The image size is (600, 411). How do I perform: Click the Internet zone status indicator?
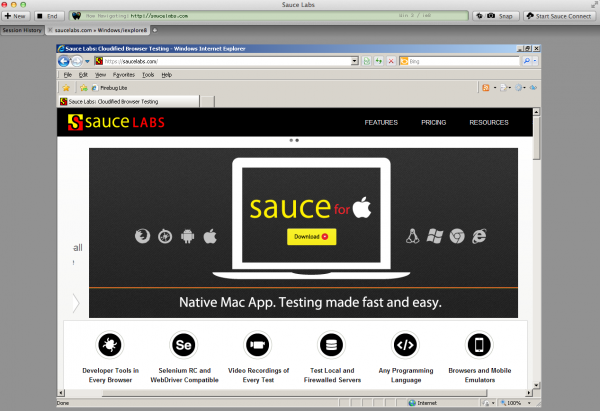pos(422,403)
